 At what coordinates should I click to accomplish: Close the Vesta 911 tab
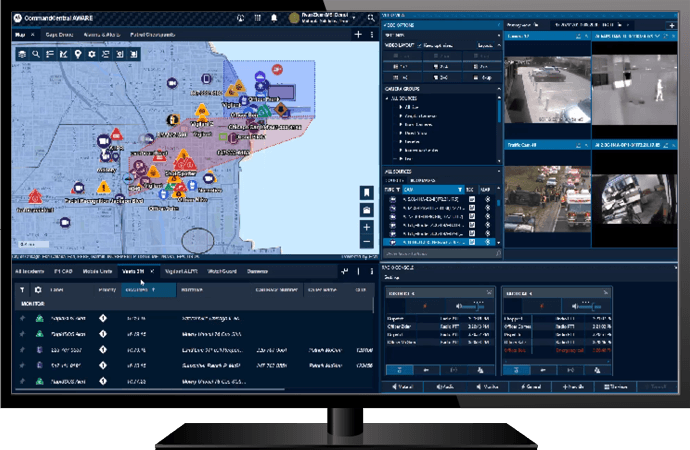(152, 271)
